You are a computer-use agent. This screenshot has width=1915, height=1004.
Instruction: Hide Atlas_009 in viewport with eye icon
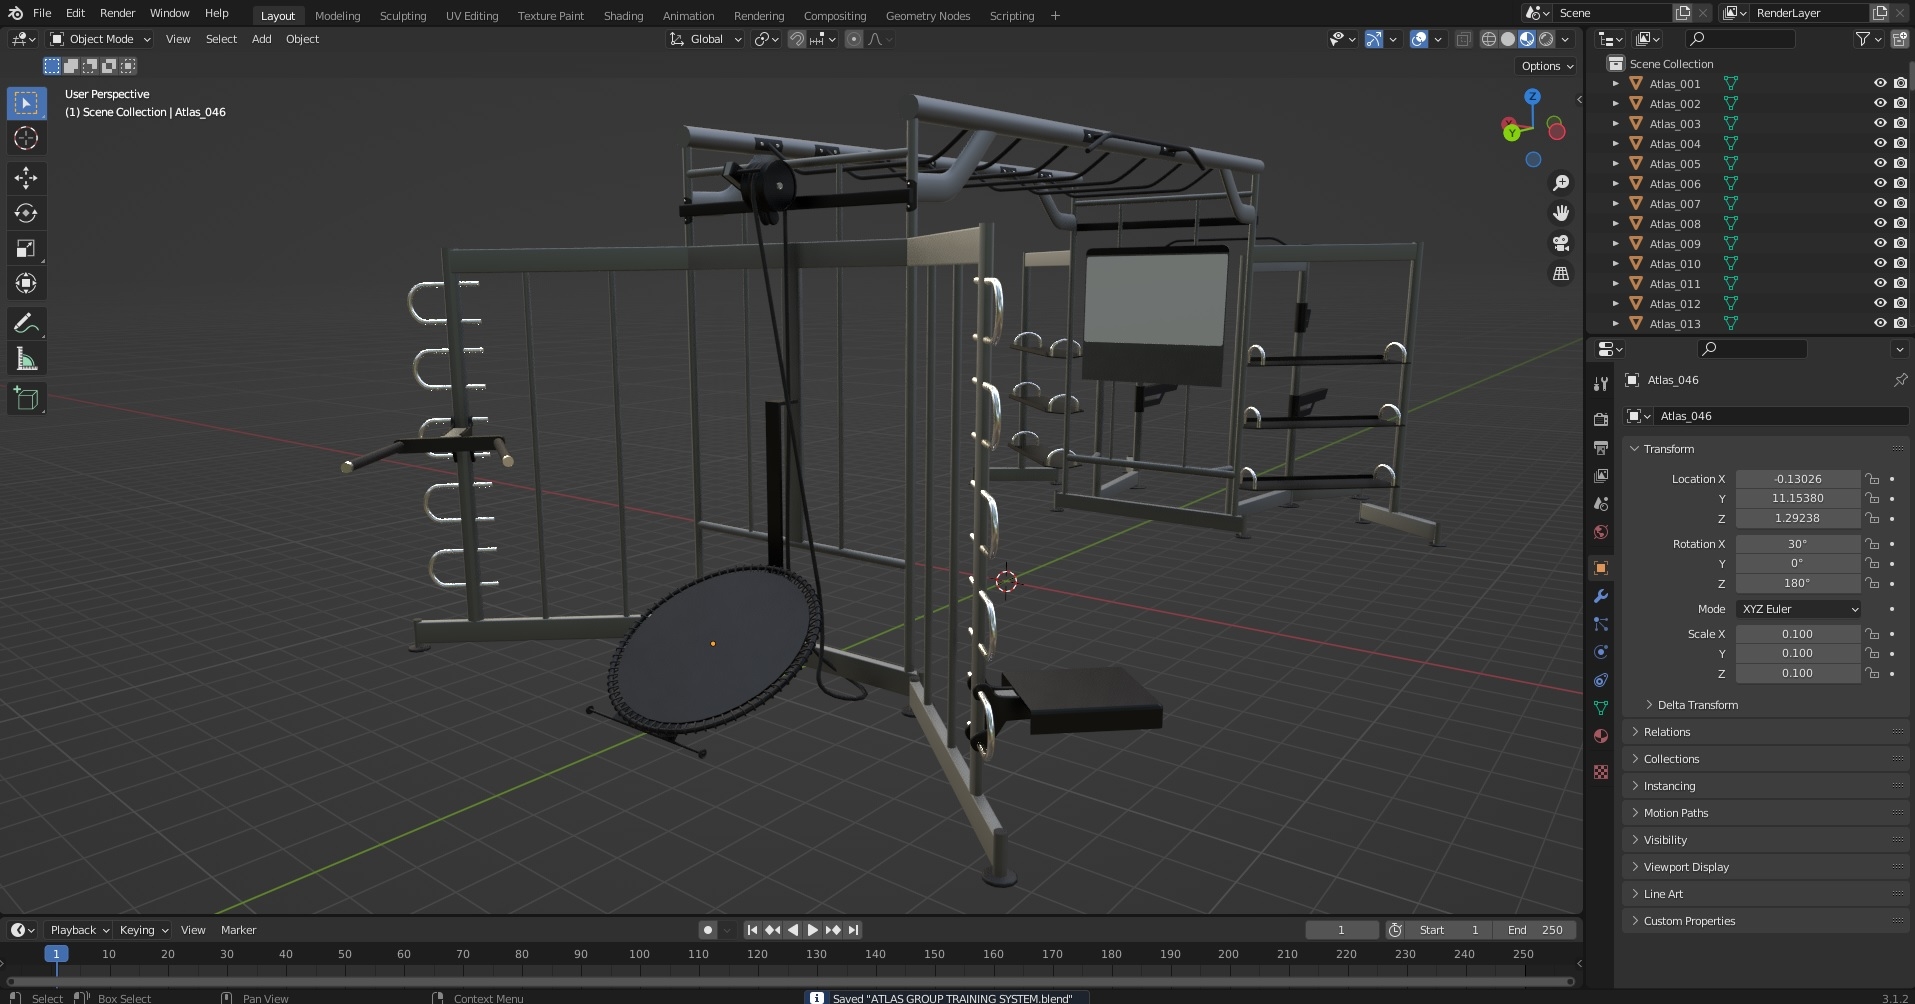(x=1880, y=244)
